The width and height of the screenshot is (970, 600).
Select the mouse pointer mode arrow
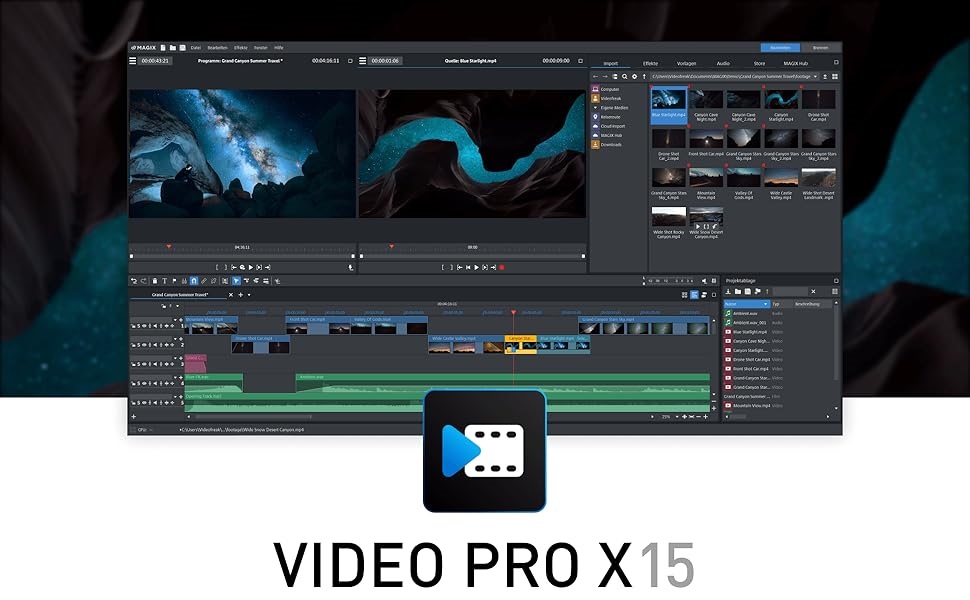[236, 281]
